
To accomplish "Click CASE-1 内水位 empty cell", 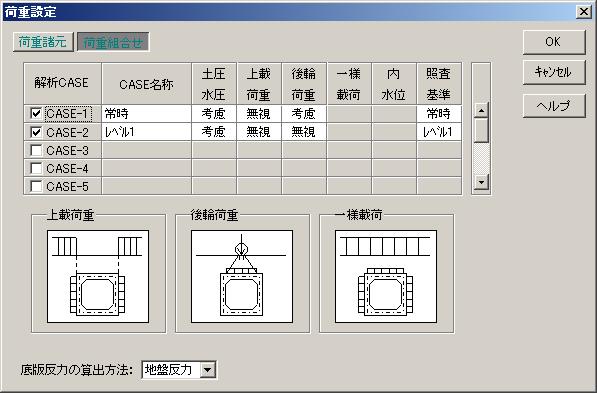I will (x=394, y=114).
